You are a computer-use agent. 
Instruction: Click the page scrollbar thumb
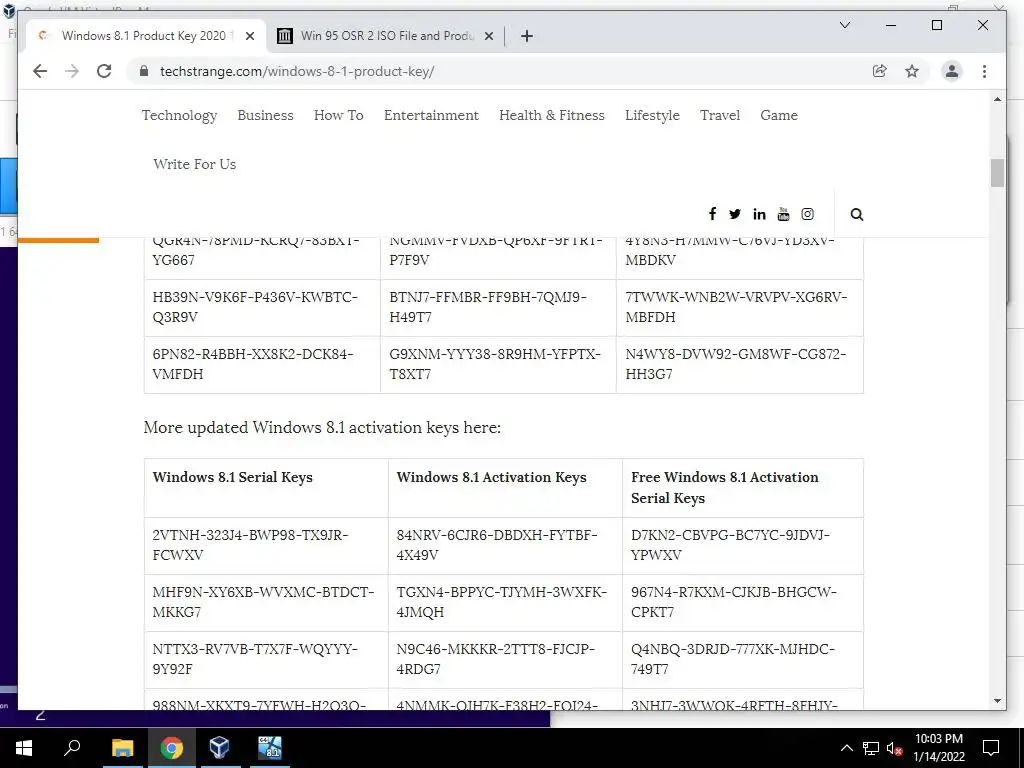coord(997,173)
